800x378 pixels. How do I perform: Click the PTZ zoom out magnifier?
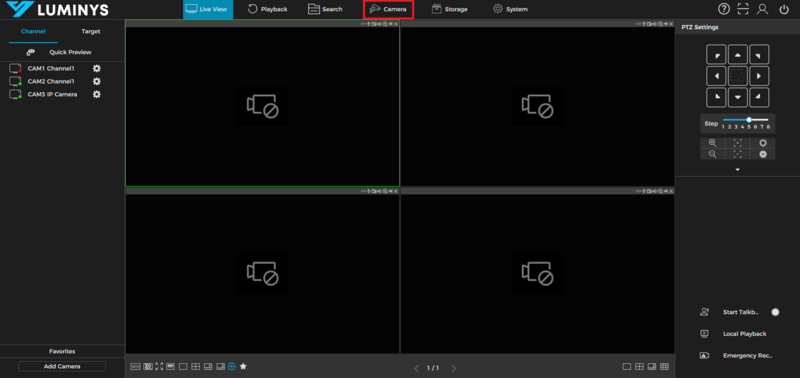click(x=713, y=154)
